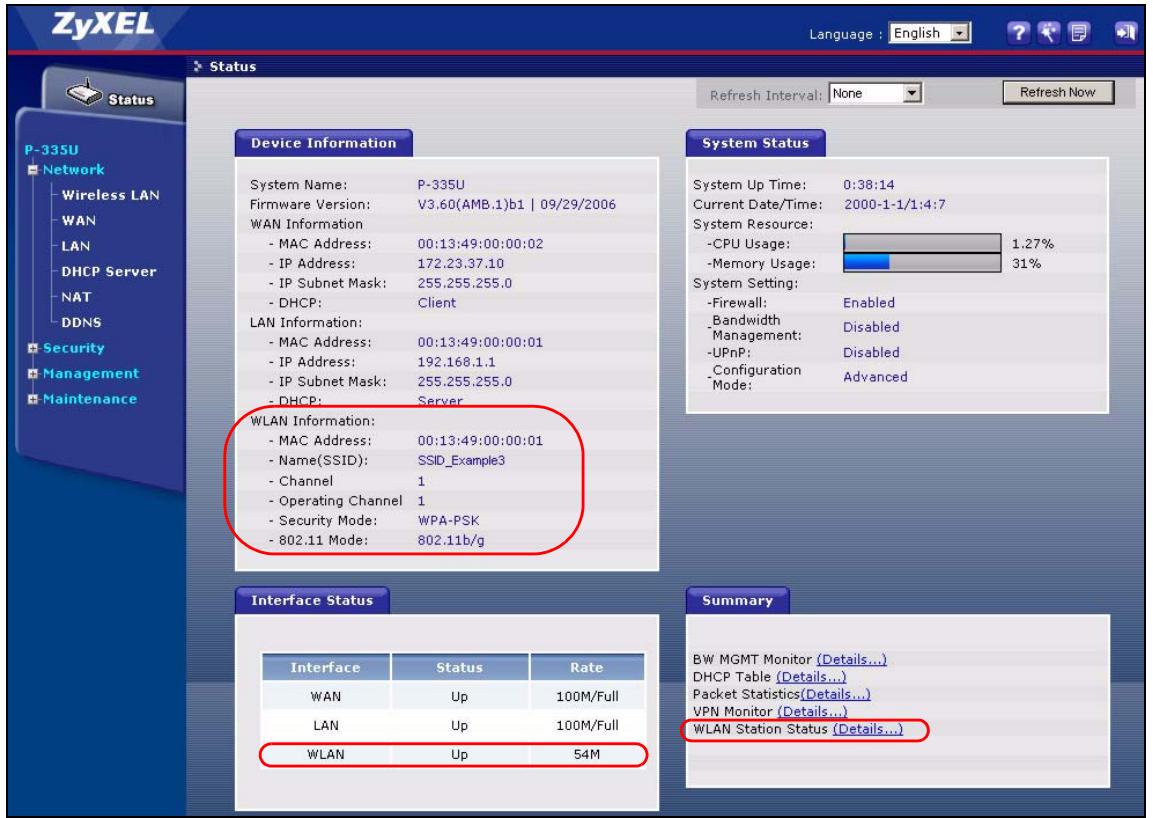Click the Configuration Mode Advanced value
The height and width of the screenshot is (818, 1153).
tap(875, 377)
